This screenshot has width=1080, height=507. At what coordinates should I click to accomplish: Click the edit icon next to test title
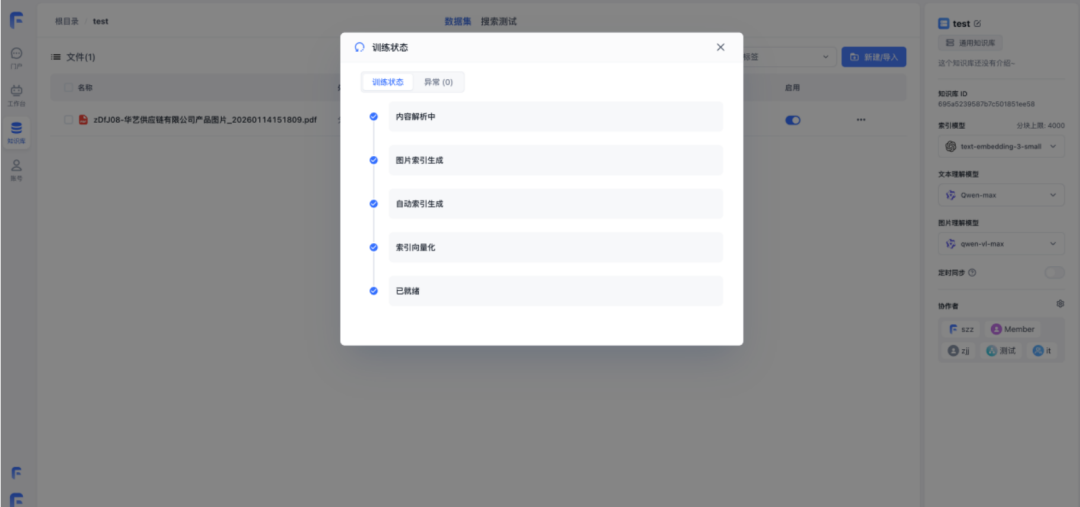pyautogui.click(x=977, y=23)
